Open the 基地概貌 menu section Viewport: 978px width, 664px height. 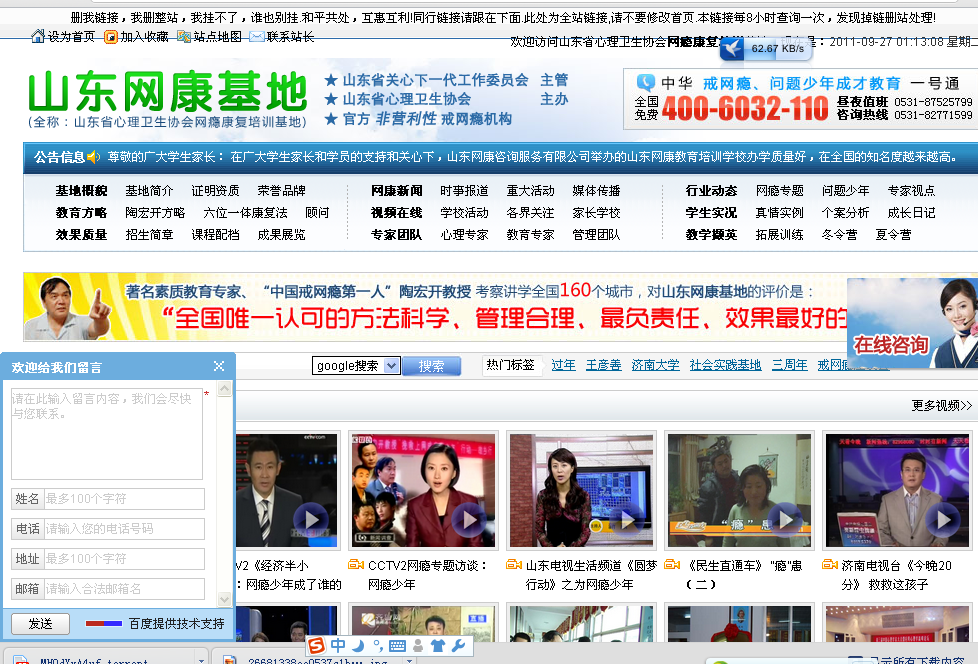coord(81,191)
